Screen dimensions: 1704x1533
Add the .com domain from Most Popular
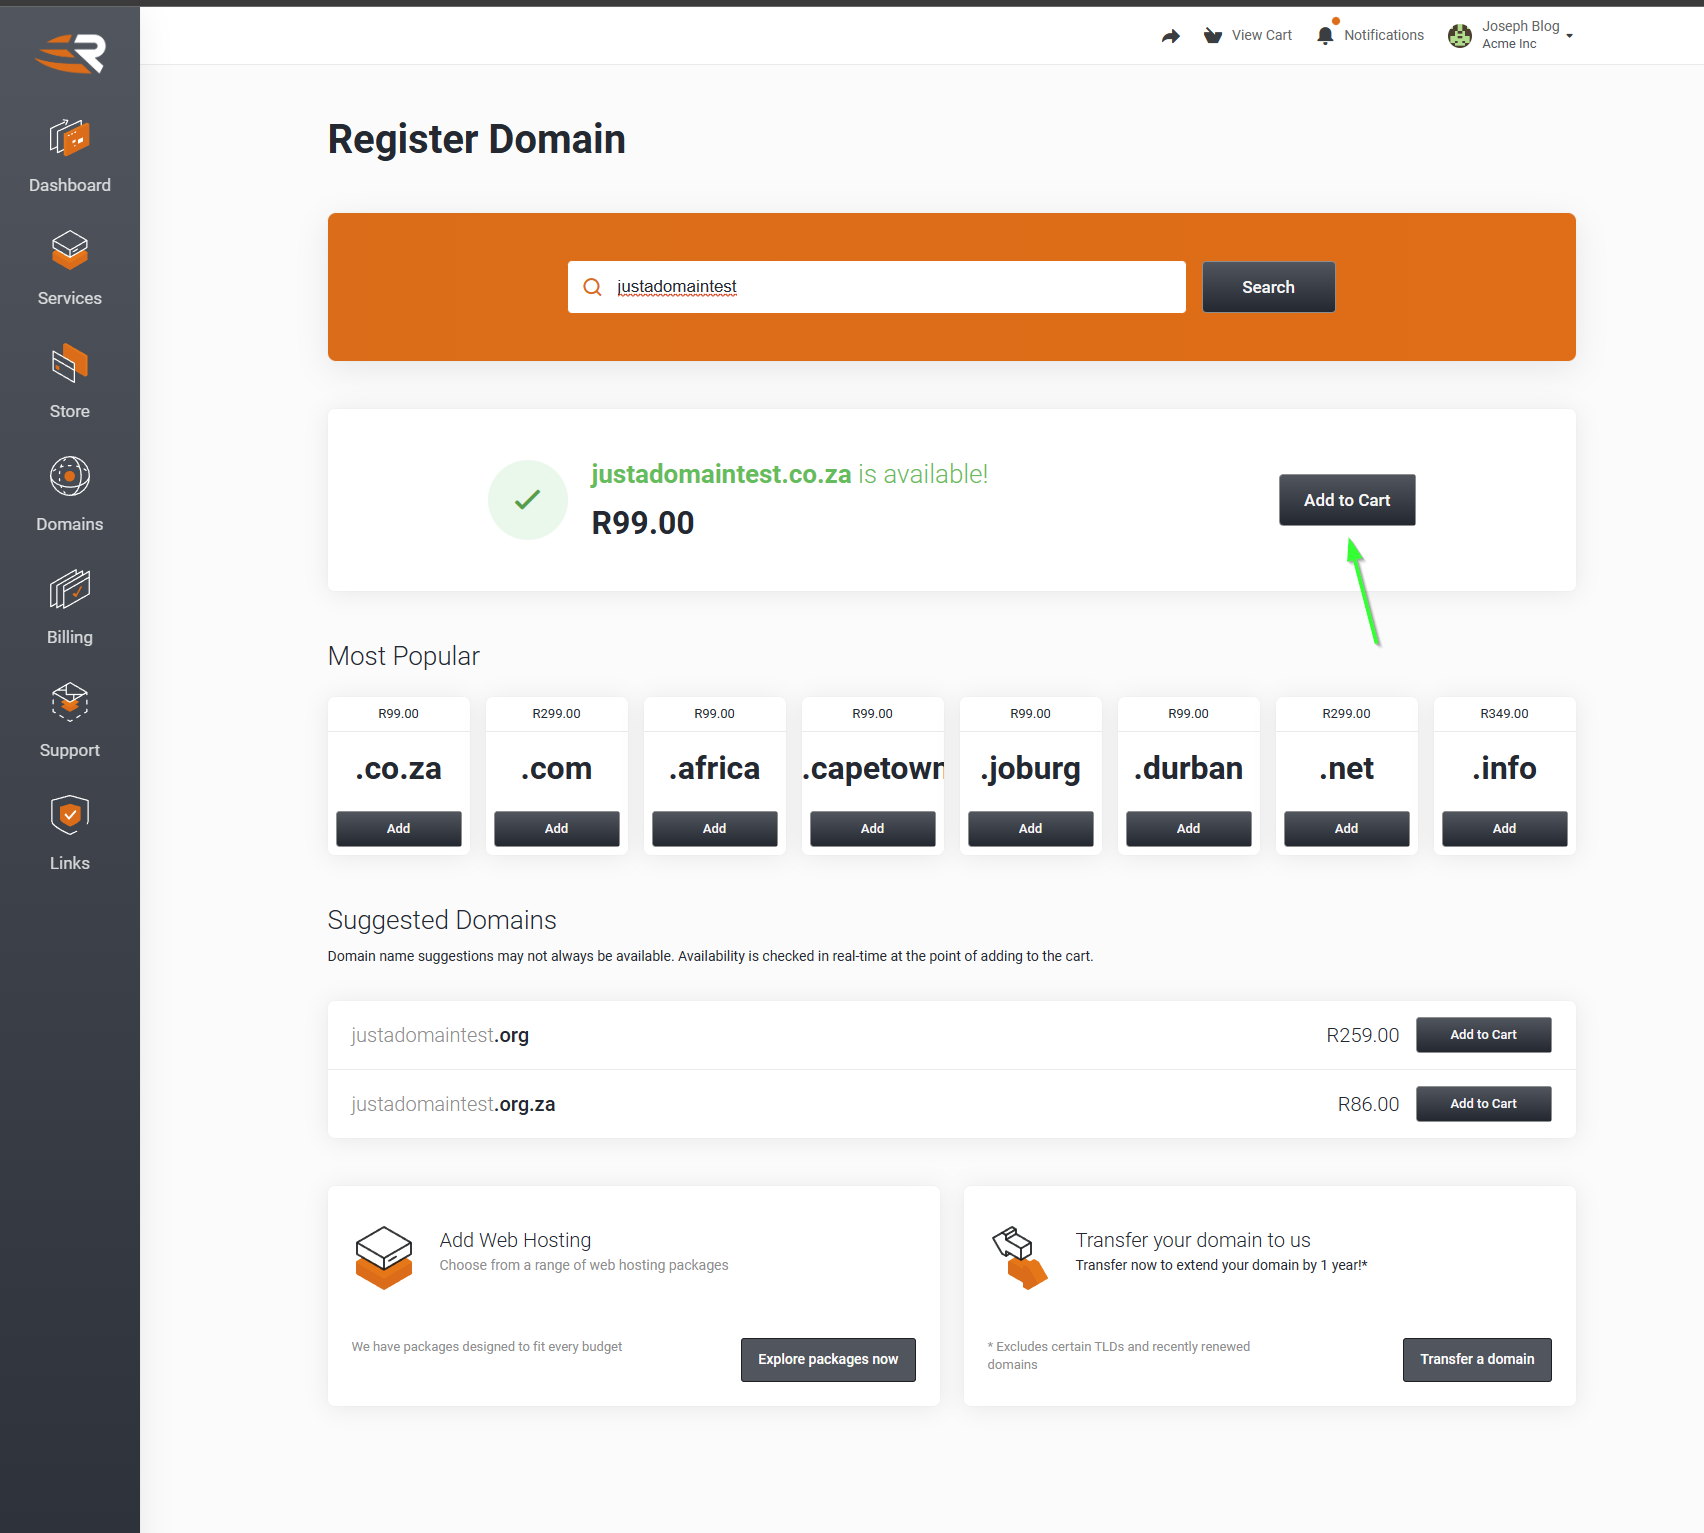(x=556, y=828)
